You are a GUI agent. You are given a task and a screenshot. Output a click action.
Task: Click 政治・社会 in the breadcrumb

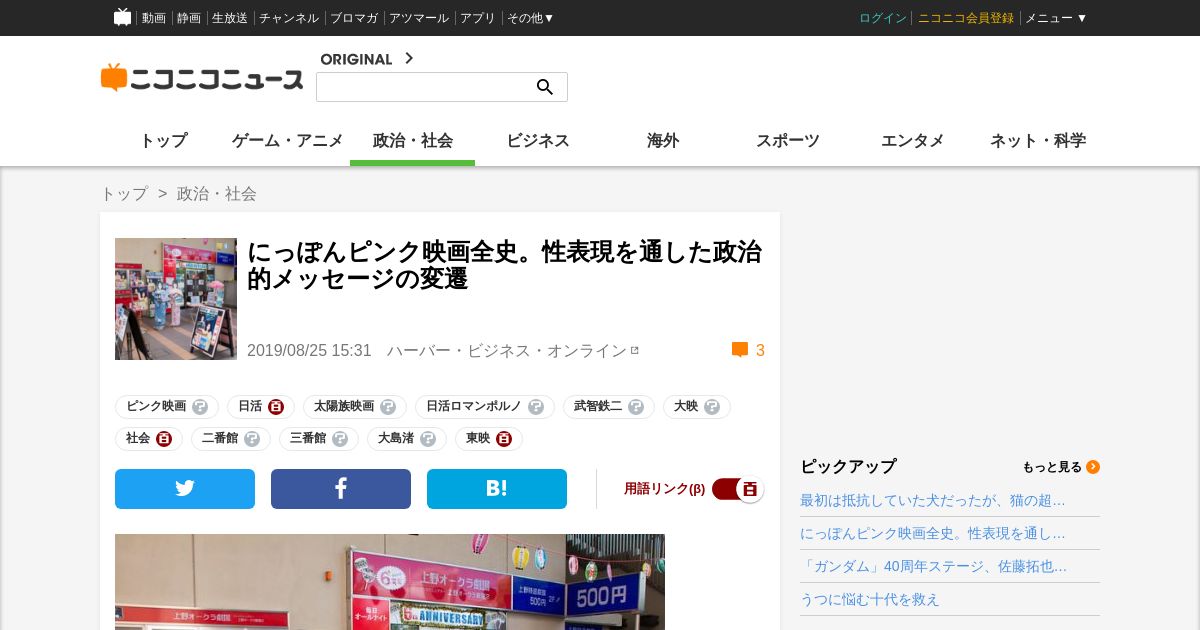click(217, 194)
